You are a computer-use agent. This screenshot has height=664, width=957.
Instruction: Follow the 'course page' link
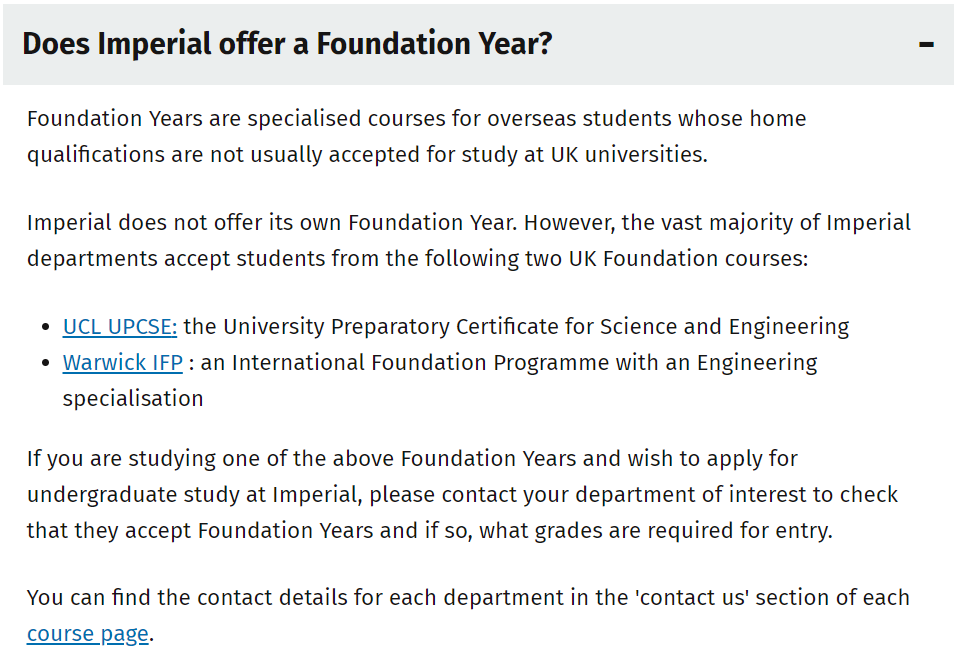(88, 633)
